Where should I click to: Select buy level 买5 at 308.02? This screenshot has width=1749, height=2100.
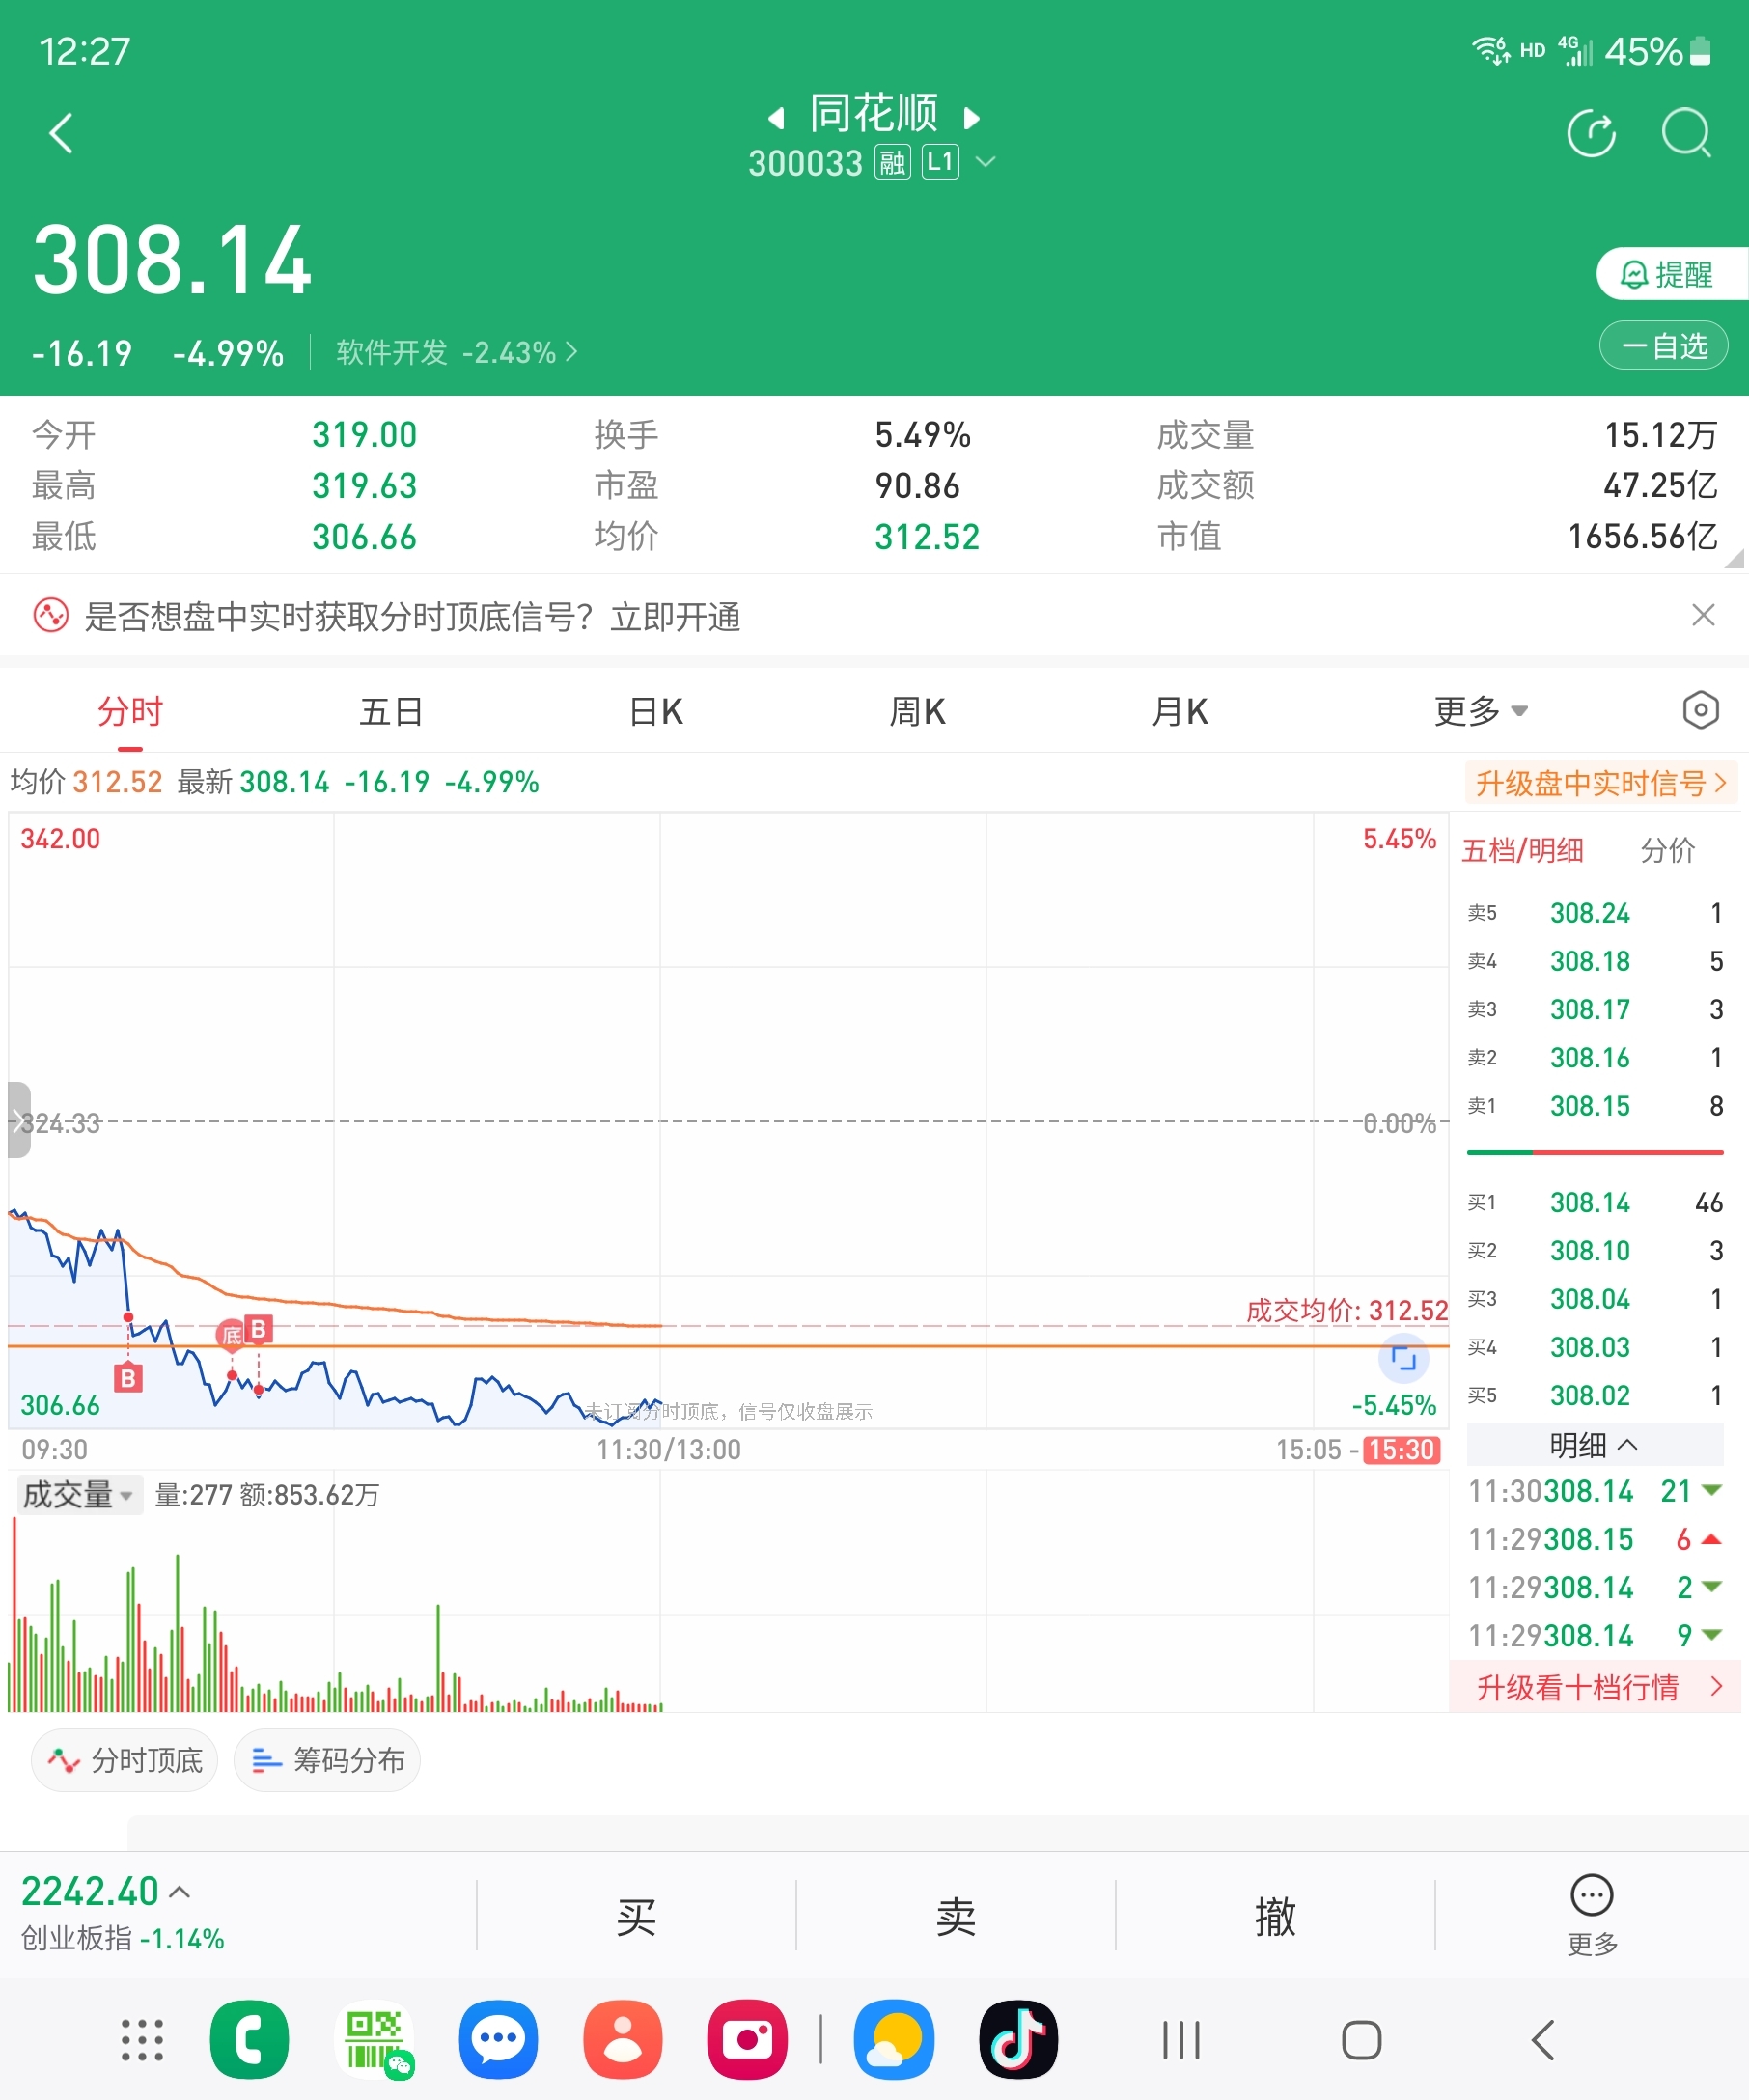(1595, 1395)
